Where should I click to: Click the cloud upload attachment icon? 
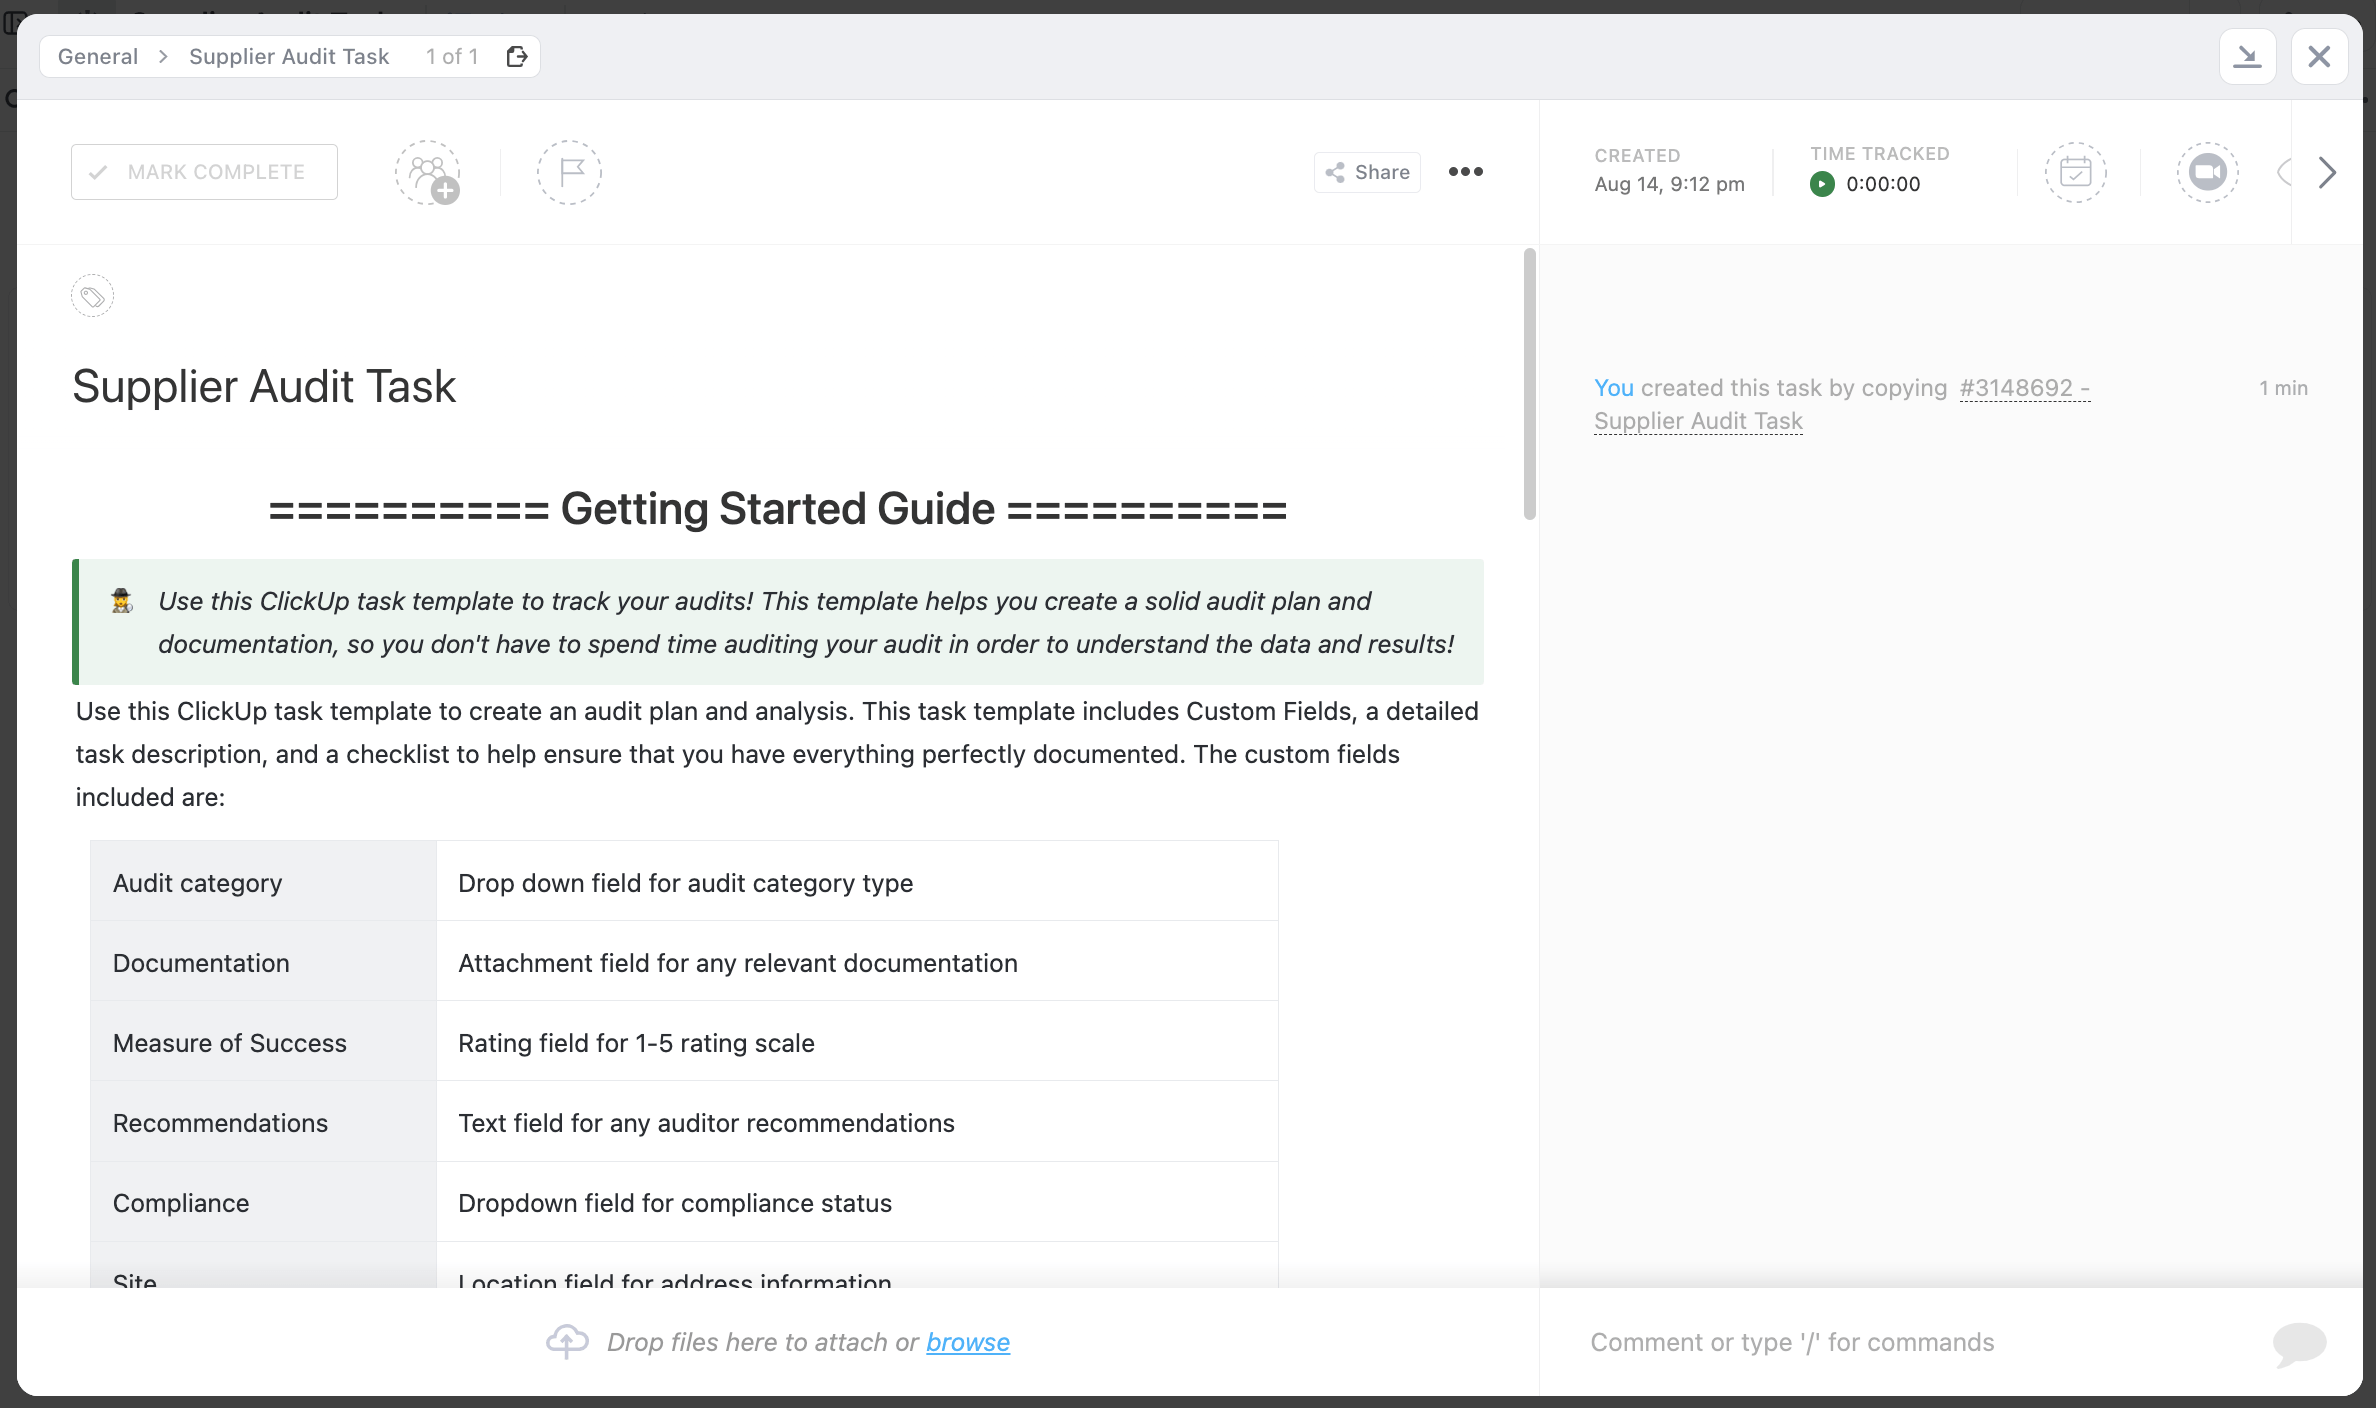tap(567, 1341)
